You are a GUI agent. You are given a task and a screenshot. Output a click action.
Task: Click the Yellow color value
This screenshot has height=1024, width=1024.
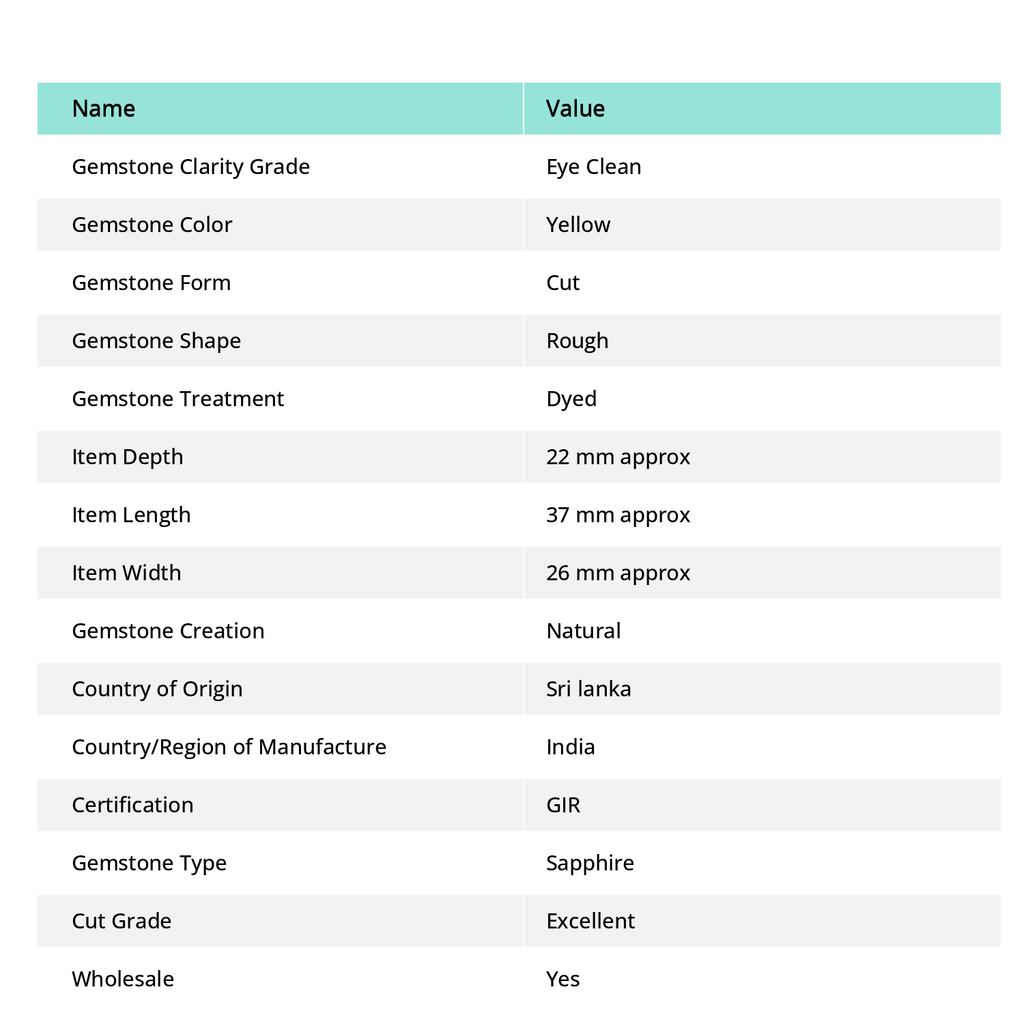pyautogui.click(x=578, y=224)
